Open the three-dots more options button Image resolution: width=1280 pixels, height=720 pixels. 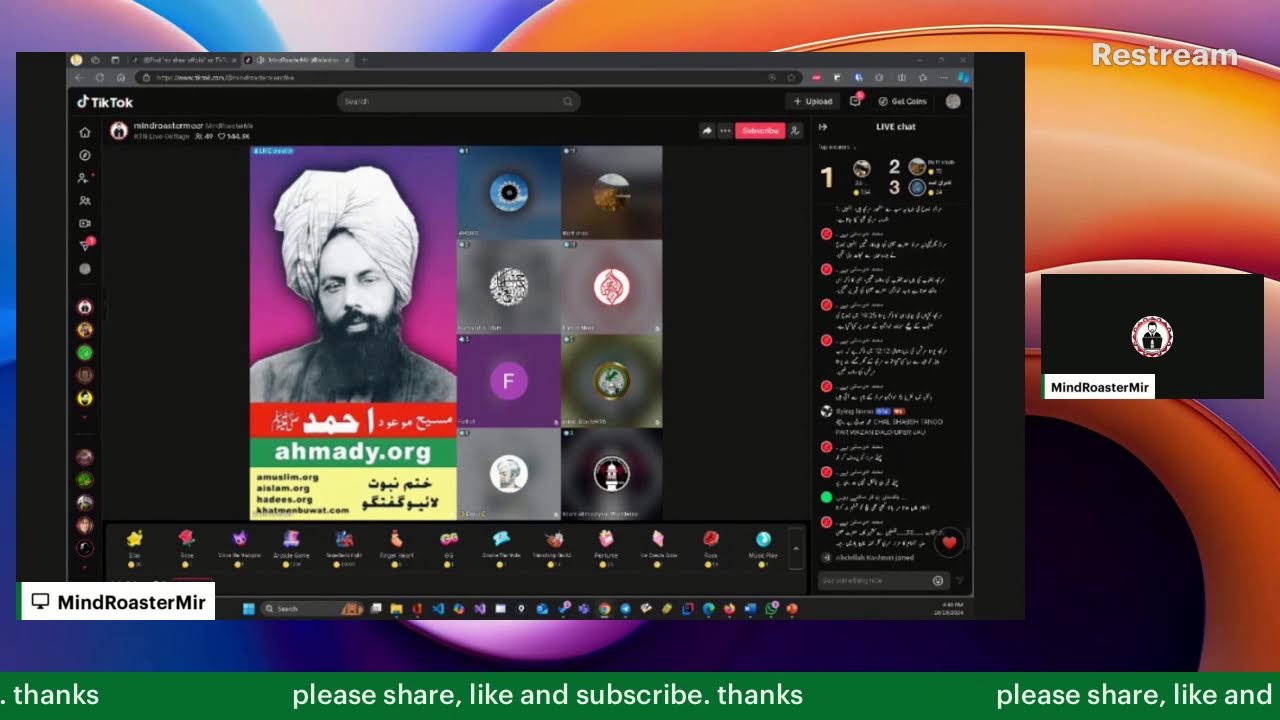(x=725, y=131)
